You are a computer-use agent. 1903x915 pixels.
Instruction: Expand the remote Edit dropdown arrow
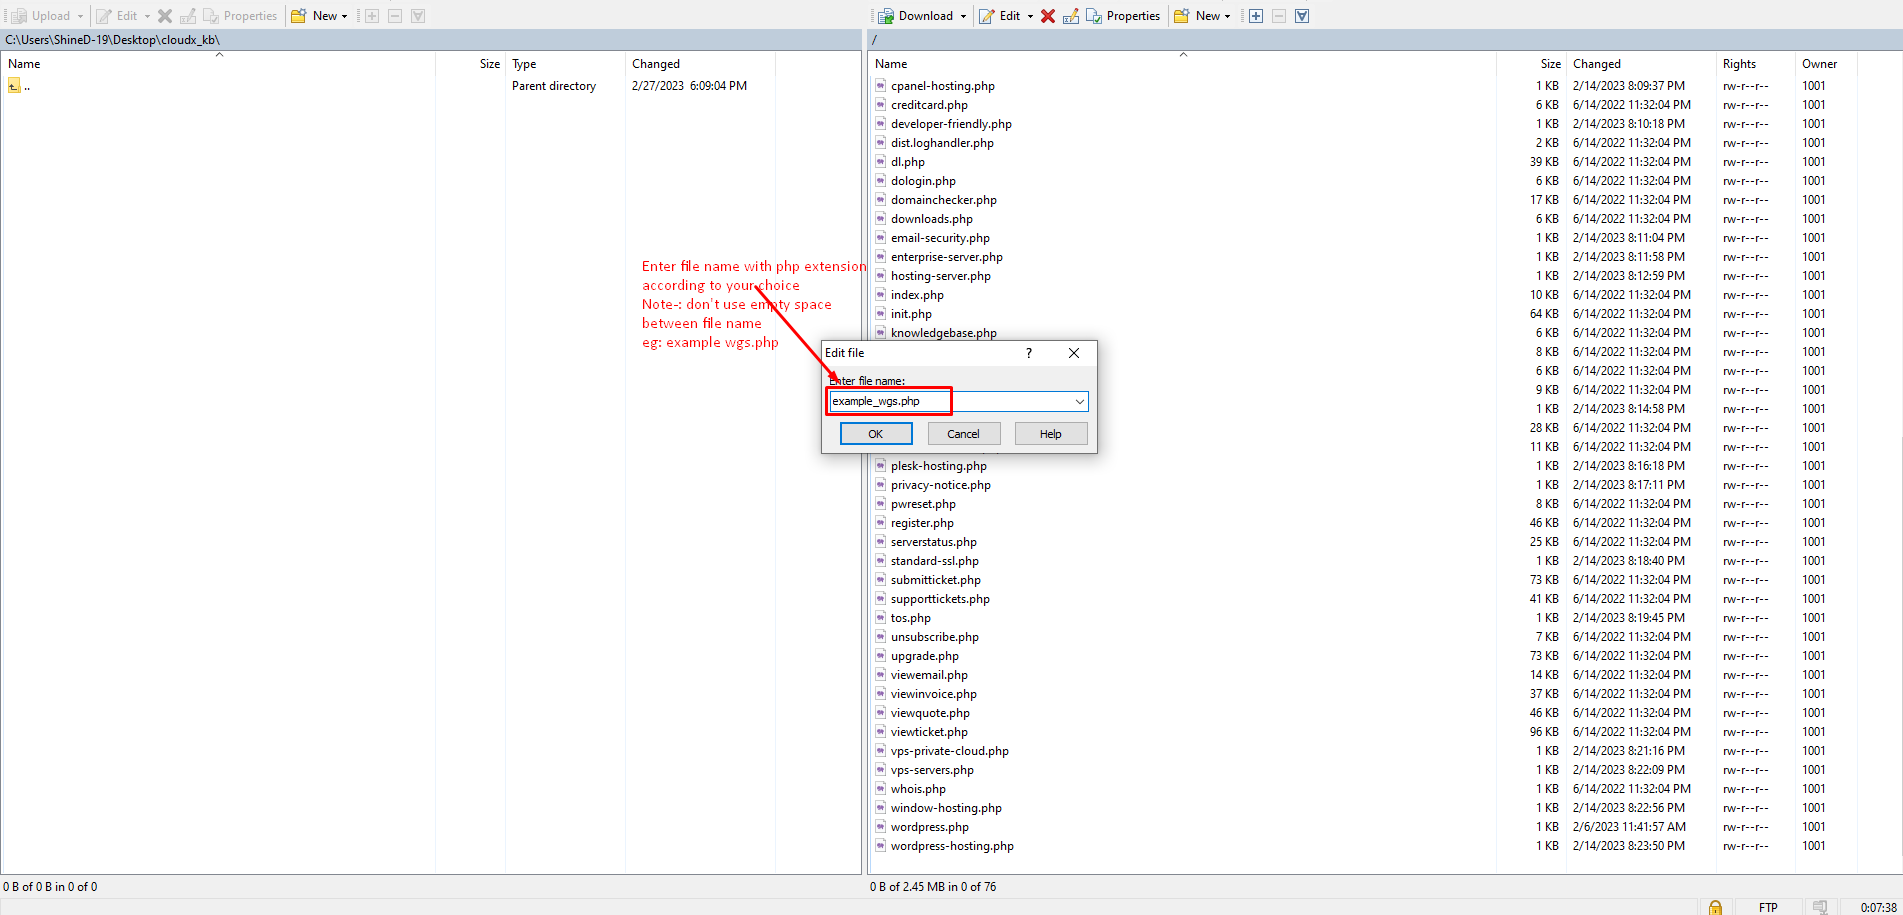tap(1030, 16)
